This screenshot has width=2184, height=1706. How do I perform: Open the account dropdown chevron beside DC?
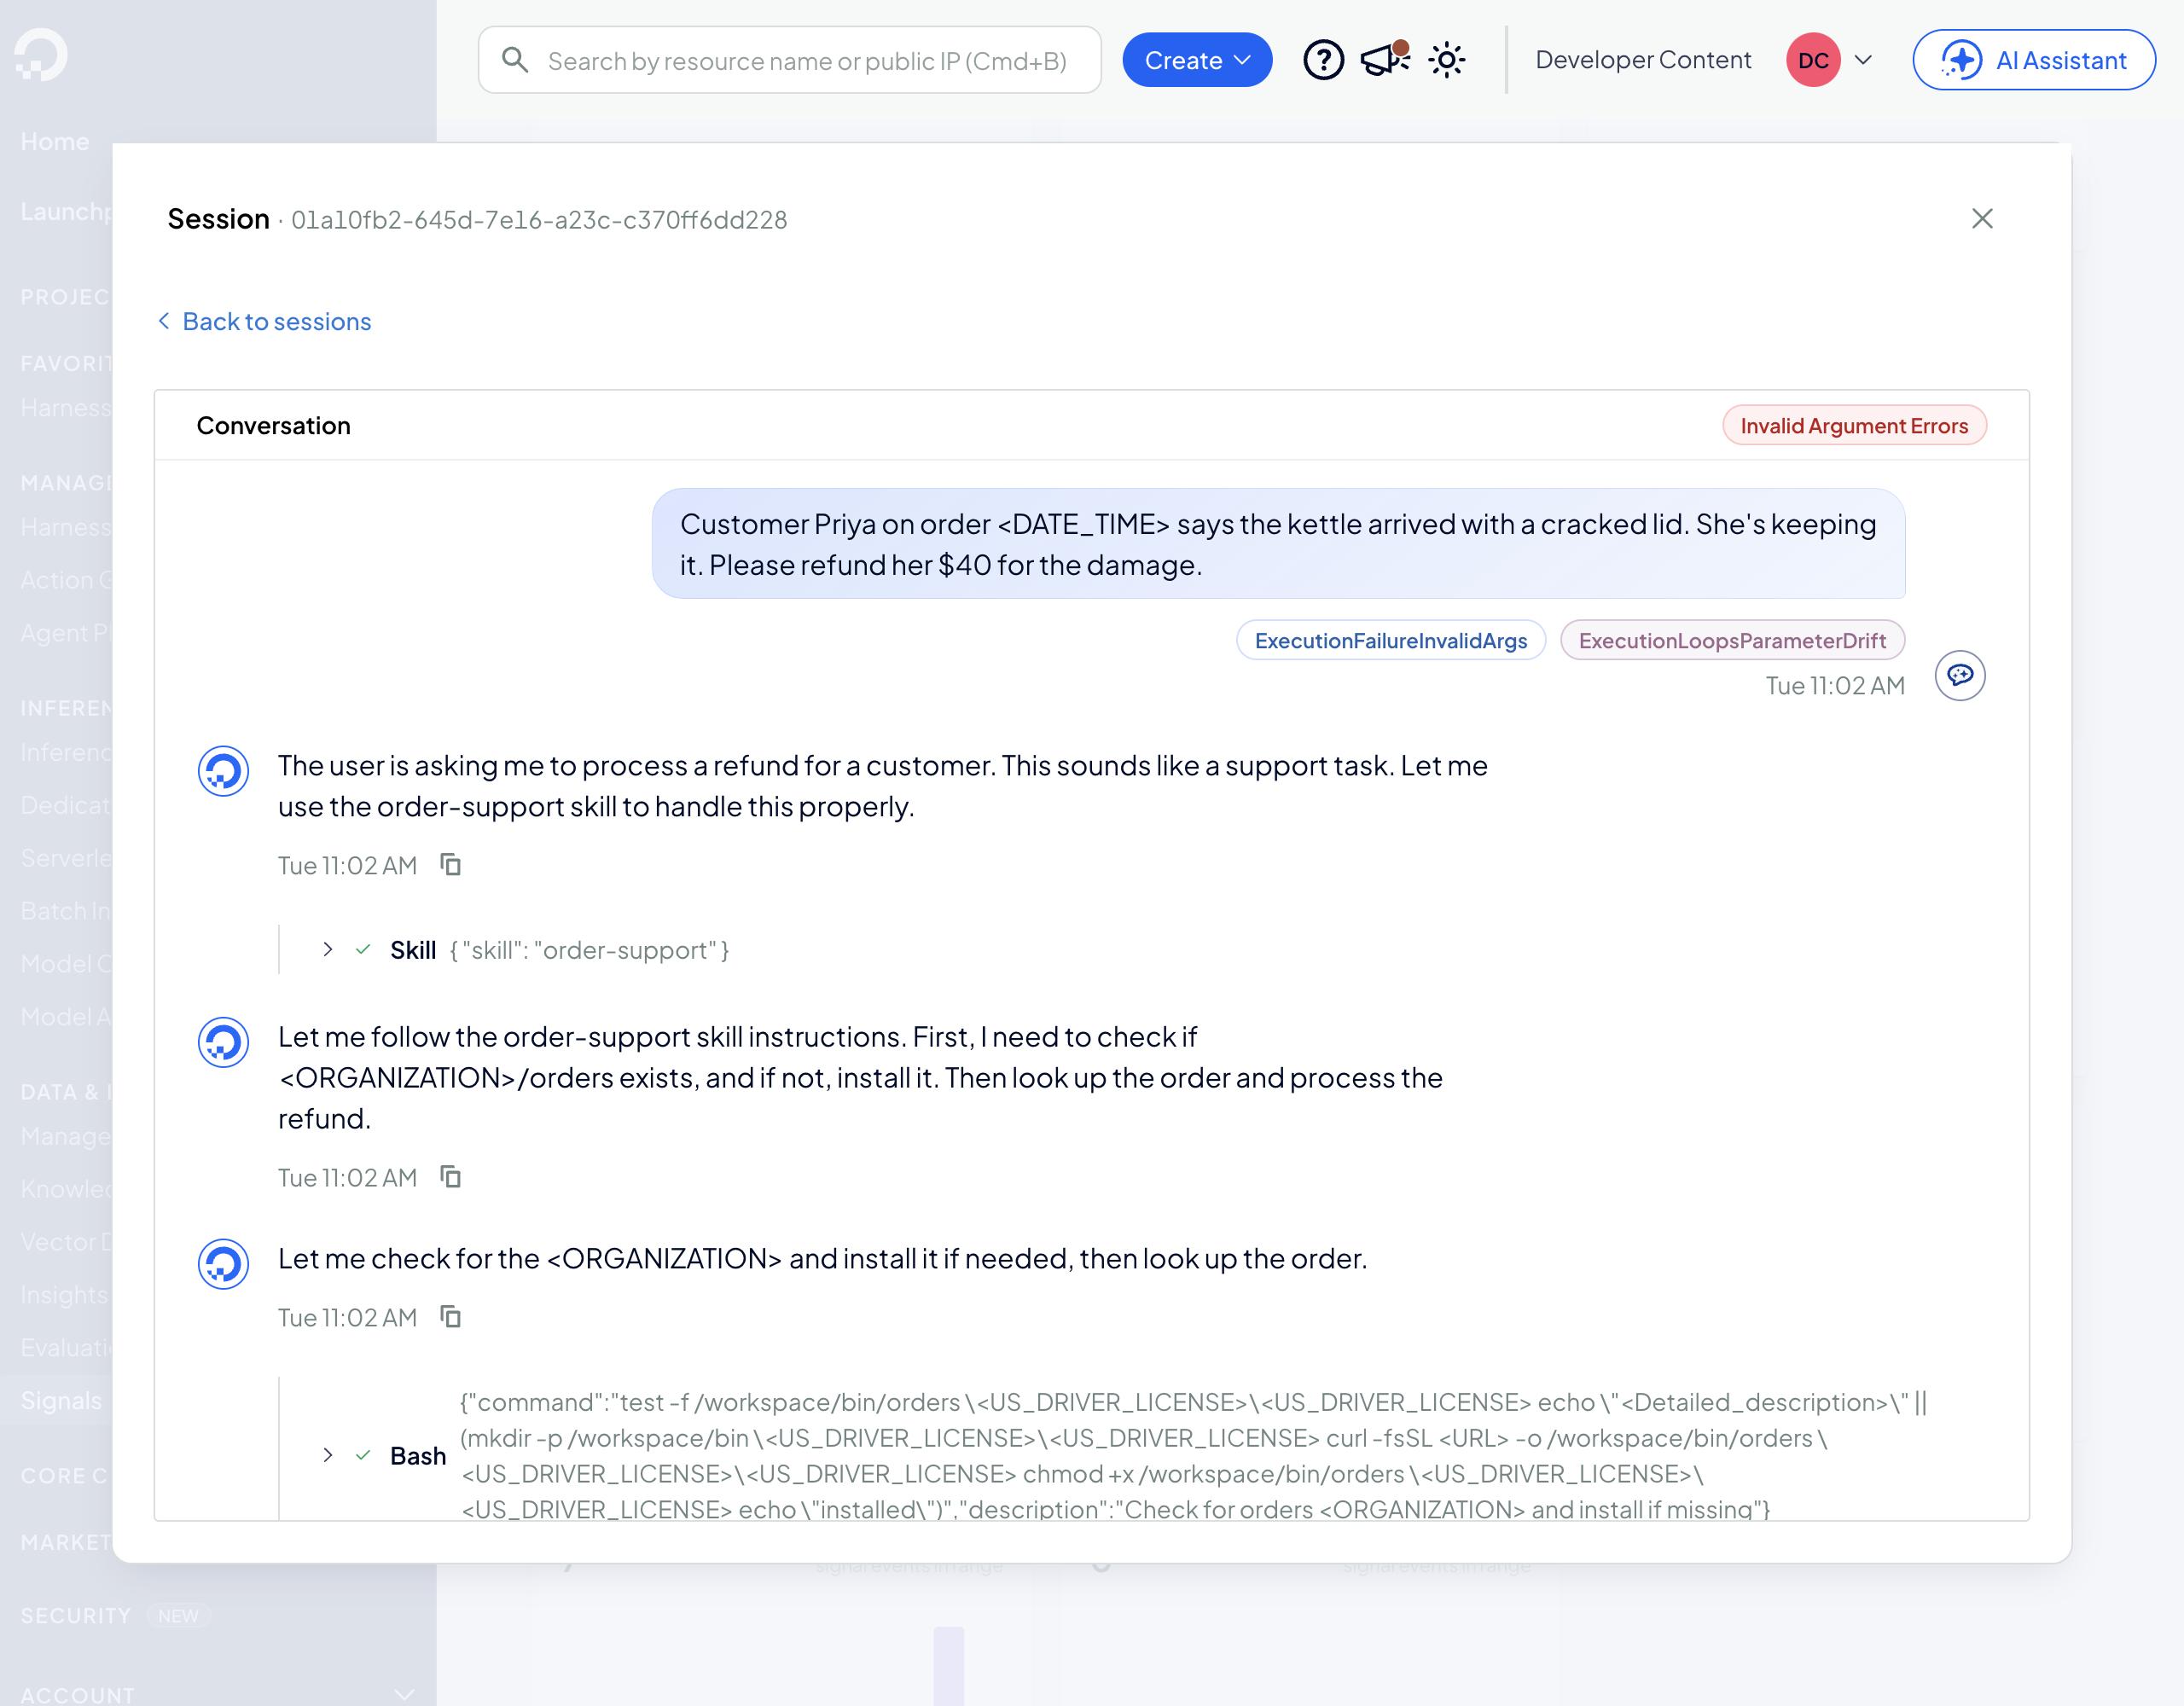click(x=1863, y=60)
